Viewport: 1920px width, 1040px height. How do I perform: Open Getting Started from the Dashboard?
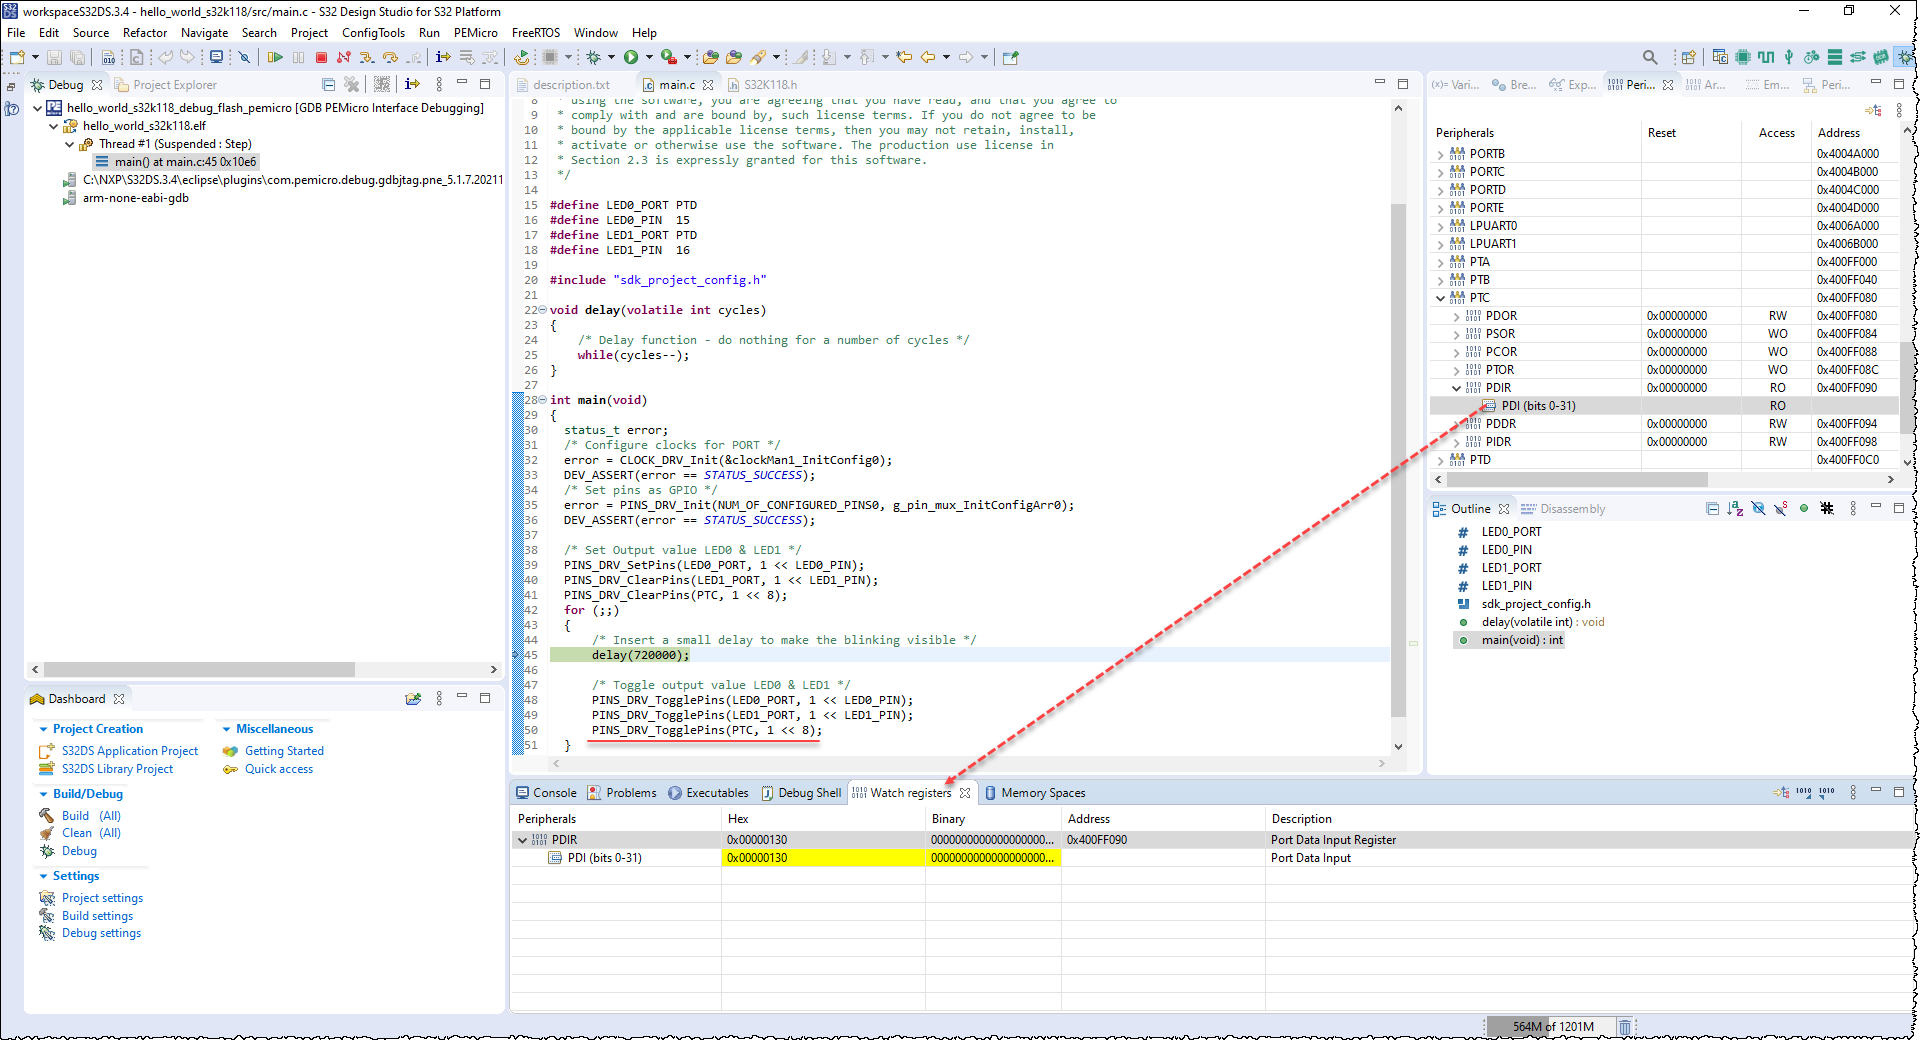click(283, 750)
